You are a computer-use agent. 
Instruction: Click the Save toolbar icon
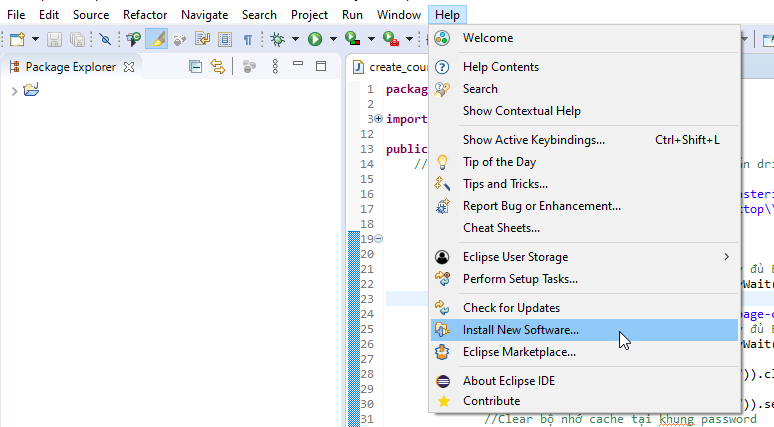pos(54,39)
